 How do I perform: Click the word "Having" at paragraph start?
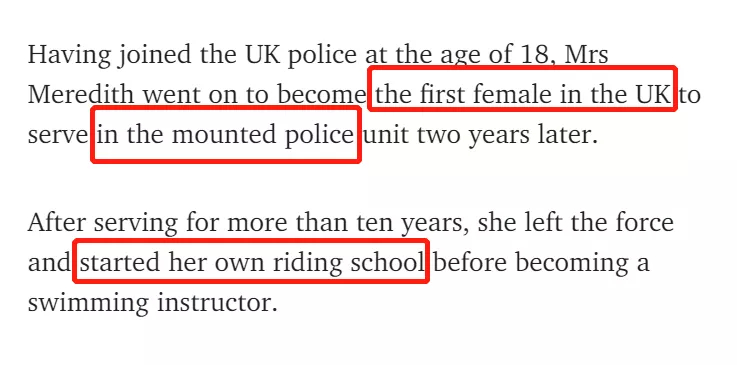point(70,56)
